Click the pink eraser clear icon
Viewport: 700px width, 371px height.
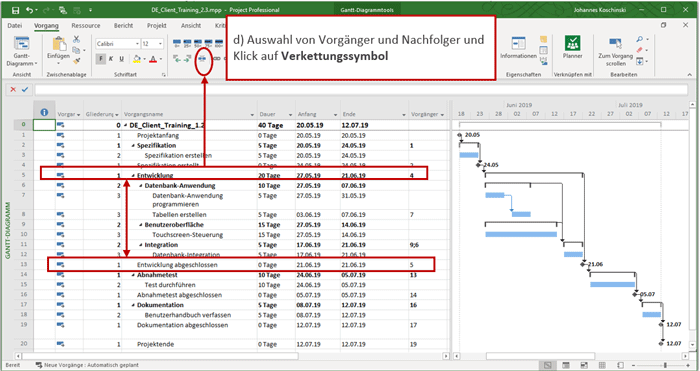(x=640, y=50)
